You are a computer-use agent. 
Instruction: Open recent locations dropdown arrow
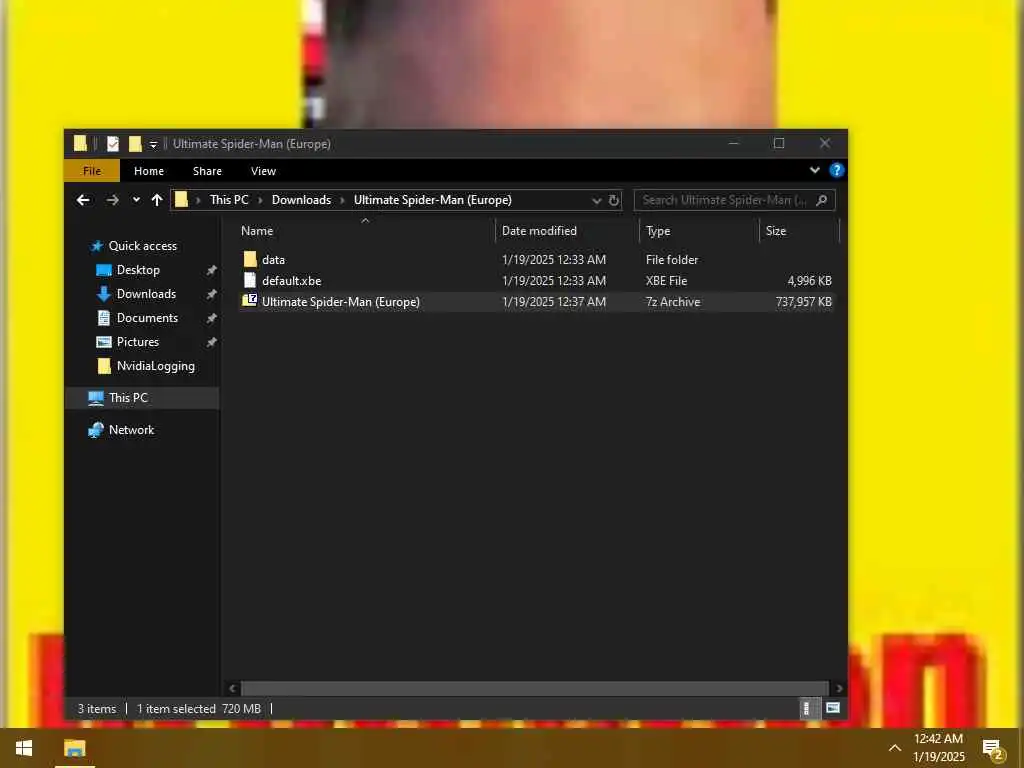point(136,200)
